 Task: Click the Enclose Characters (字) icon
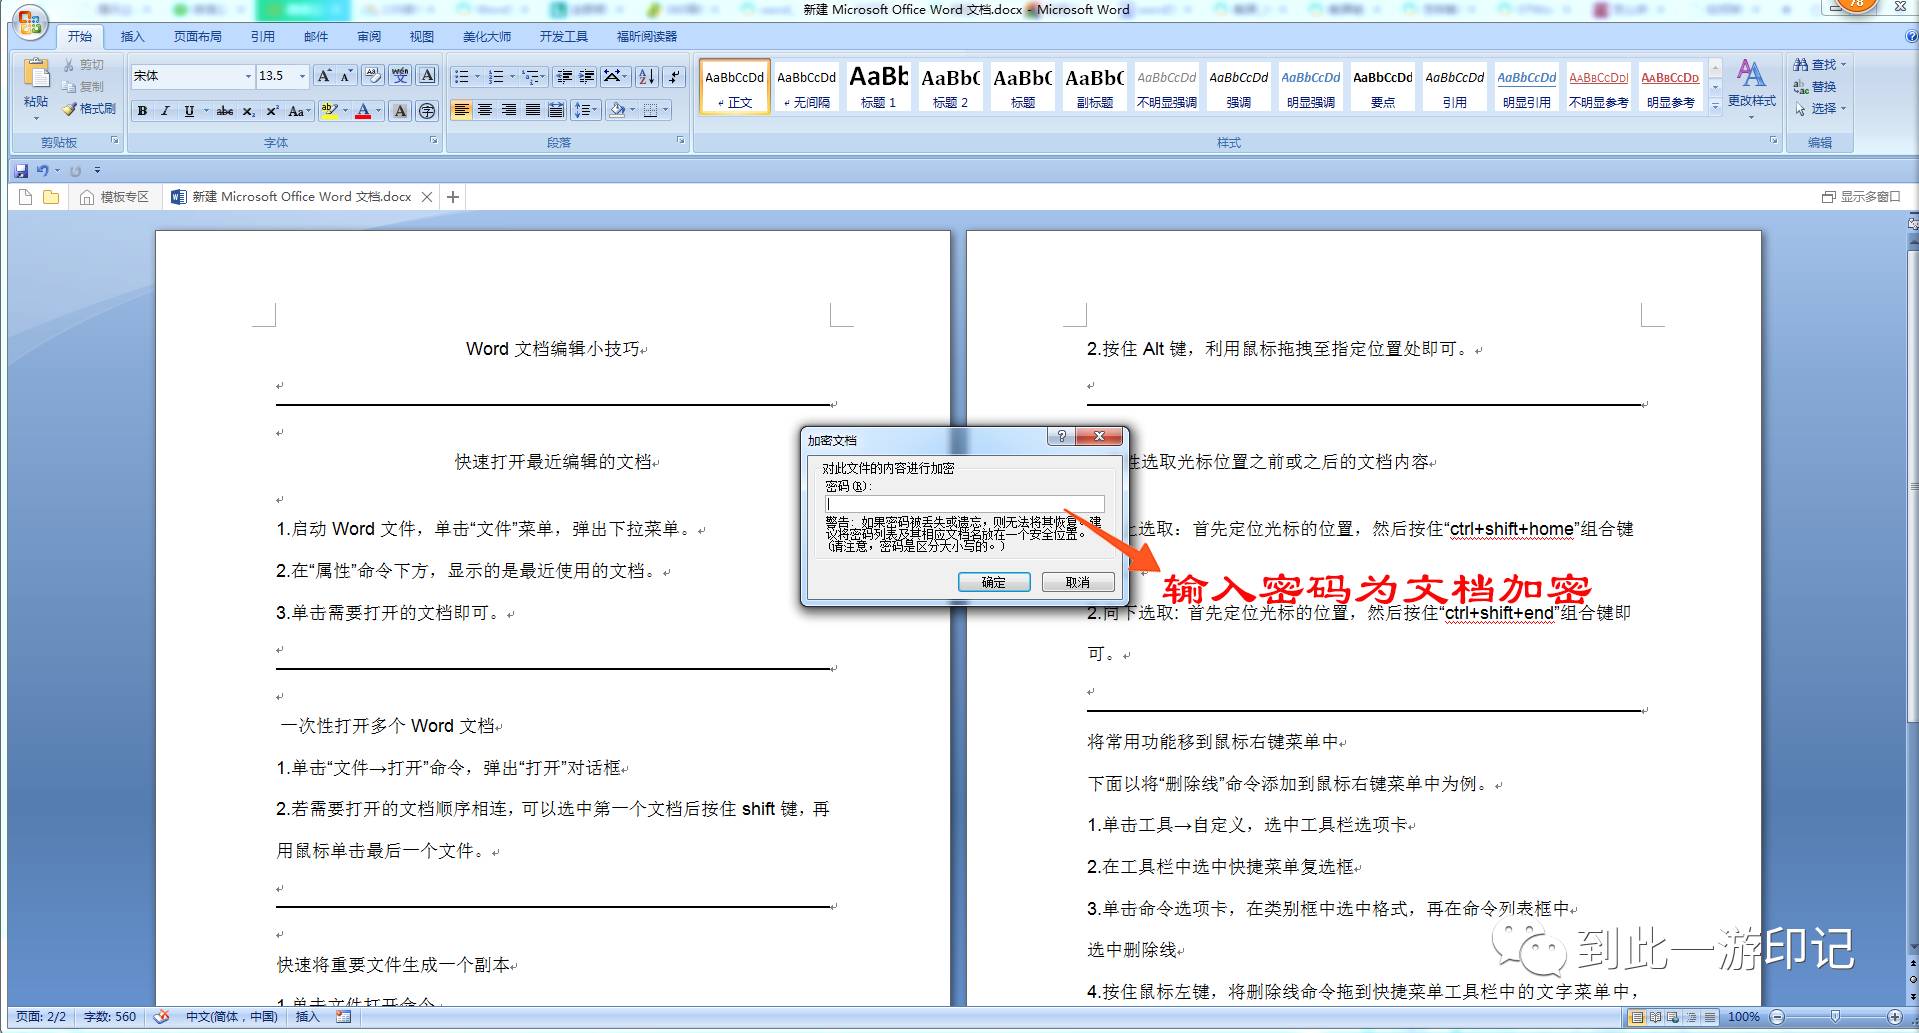427,111
